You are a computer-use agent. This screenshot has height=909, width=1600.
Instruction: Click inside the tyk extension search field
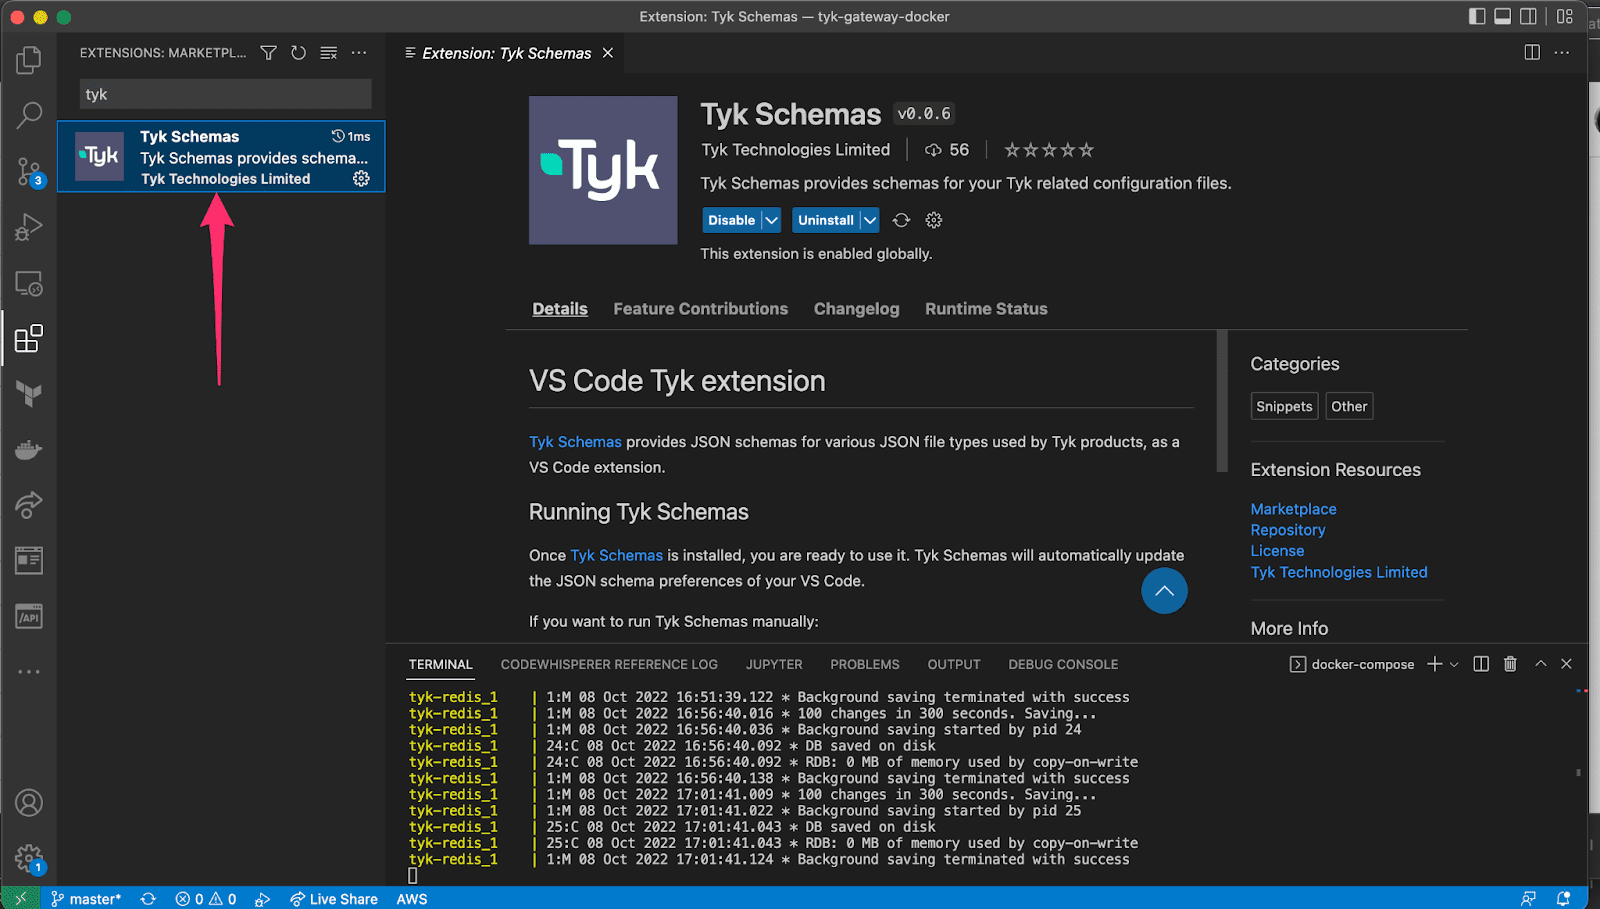(x=224, y=93)
